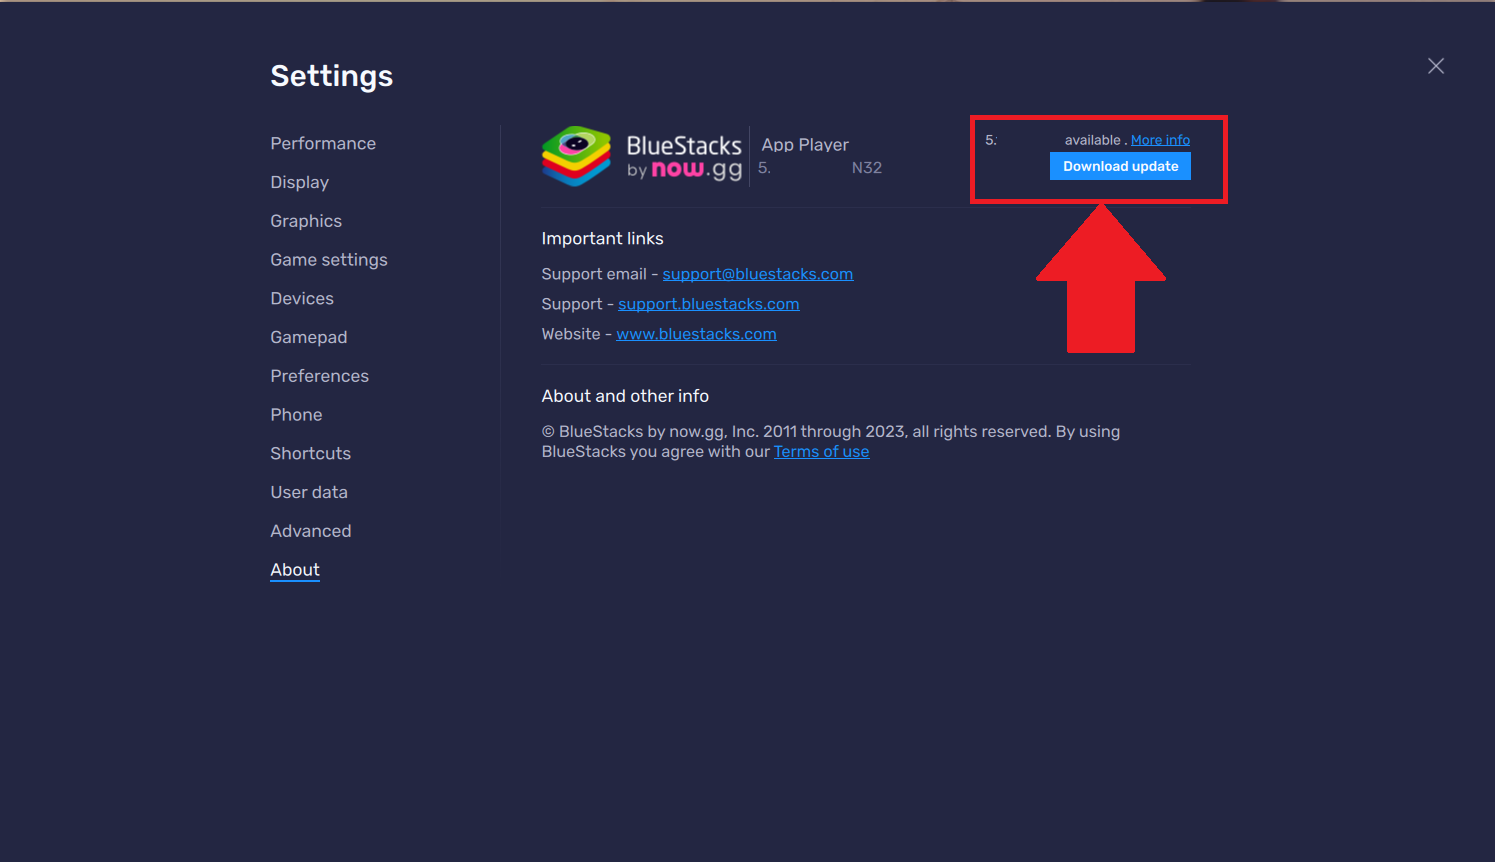This screenshot has width=1495, height=862.
Task: Open the Display settings section
Action: 299,182
